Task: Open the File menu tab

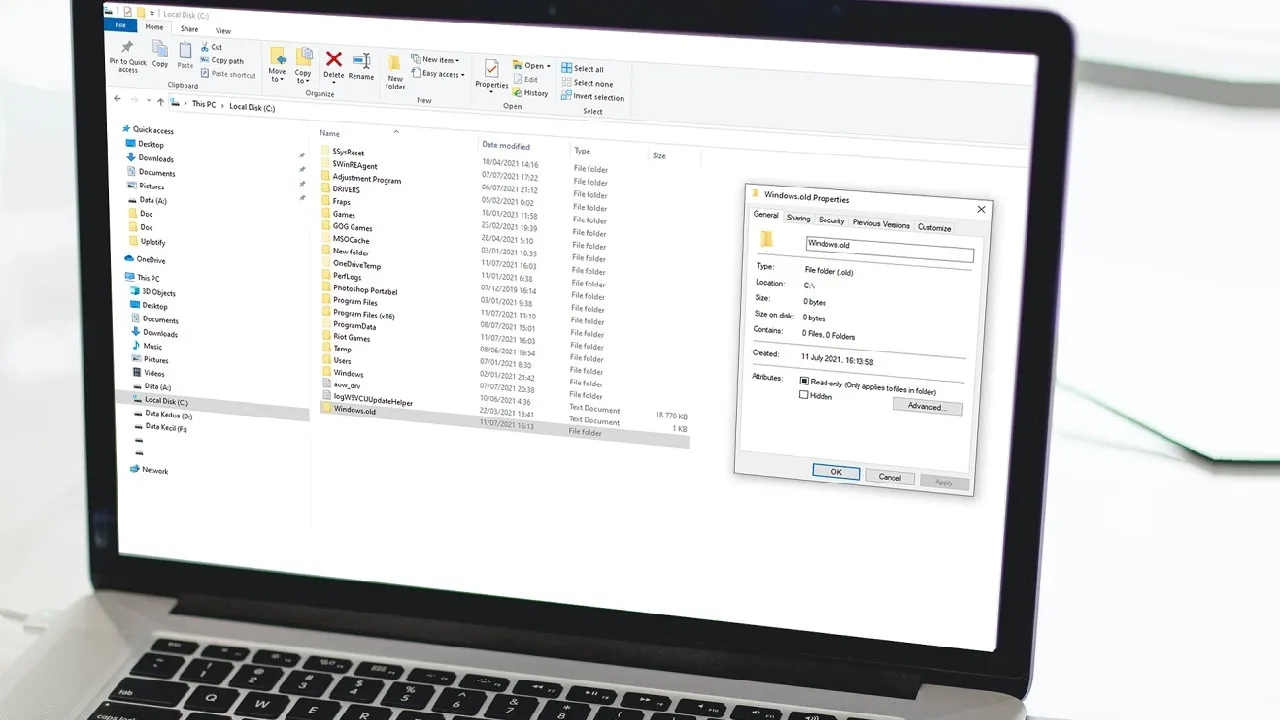Action: click(x=121, y=24)
